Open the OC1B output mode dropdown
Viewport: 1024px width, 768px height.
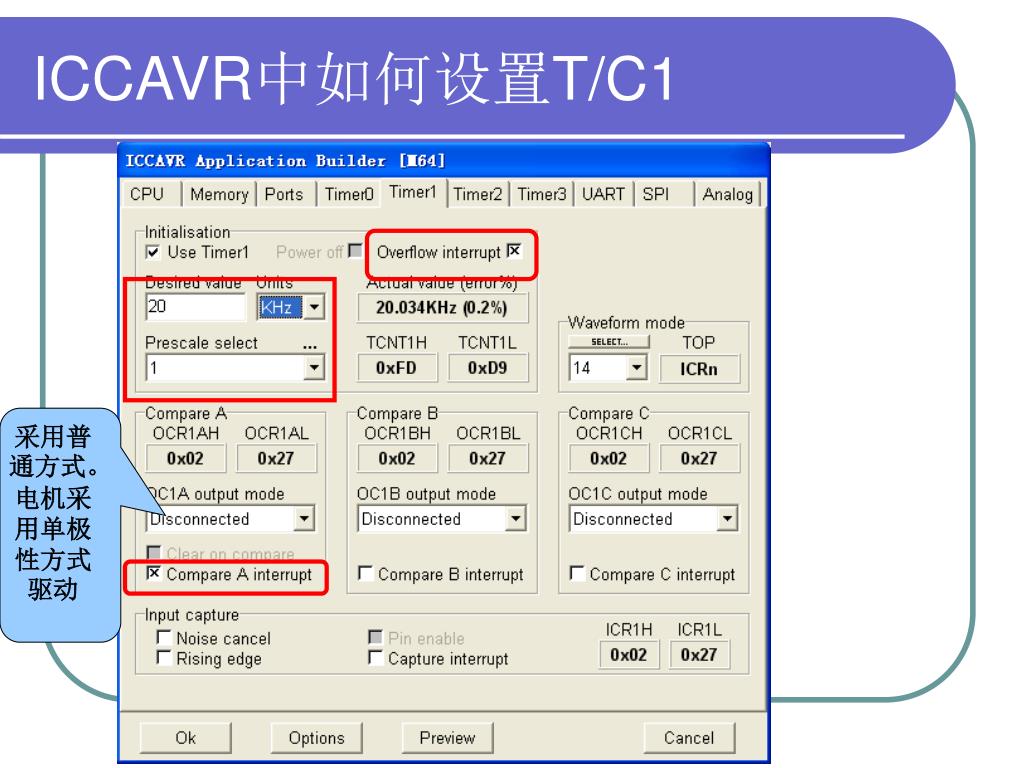click(x=515, y=519)
